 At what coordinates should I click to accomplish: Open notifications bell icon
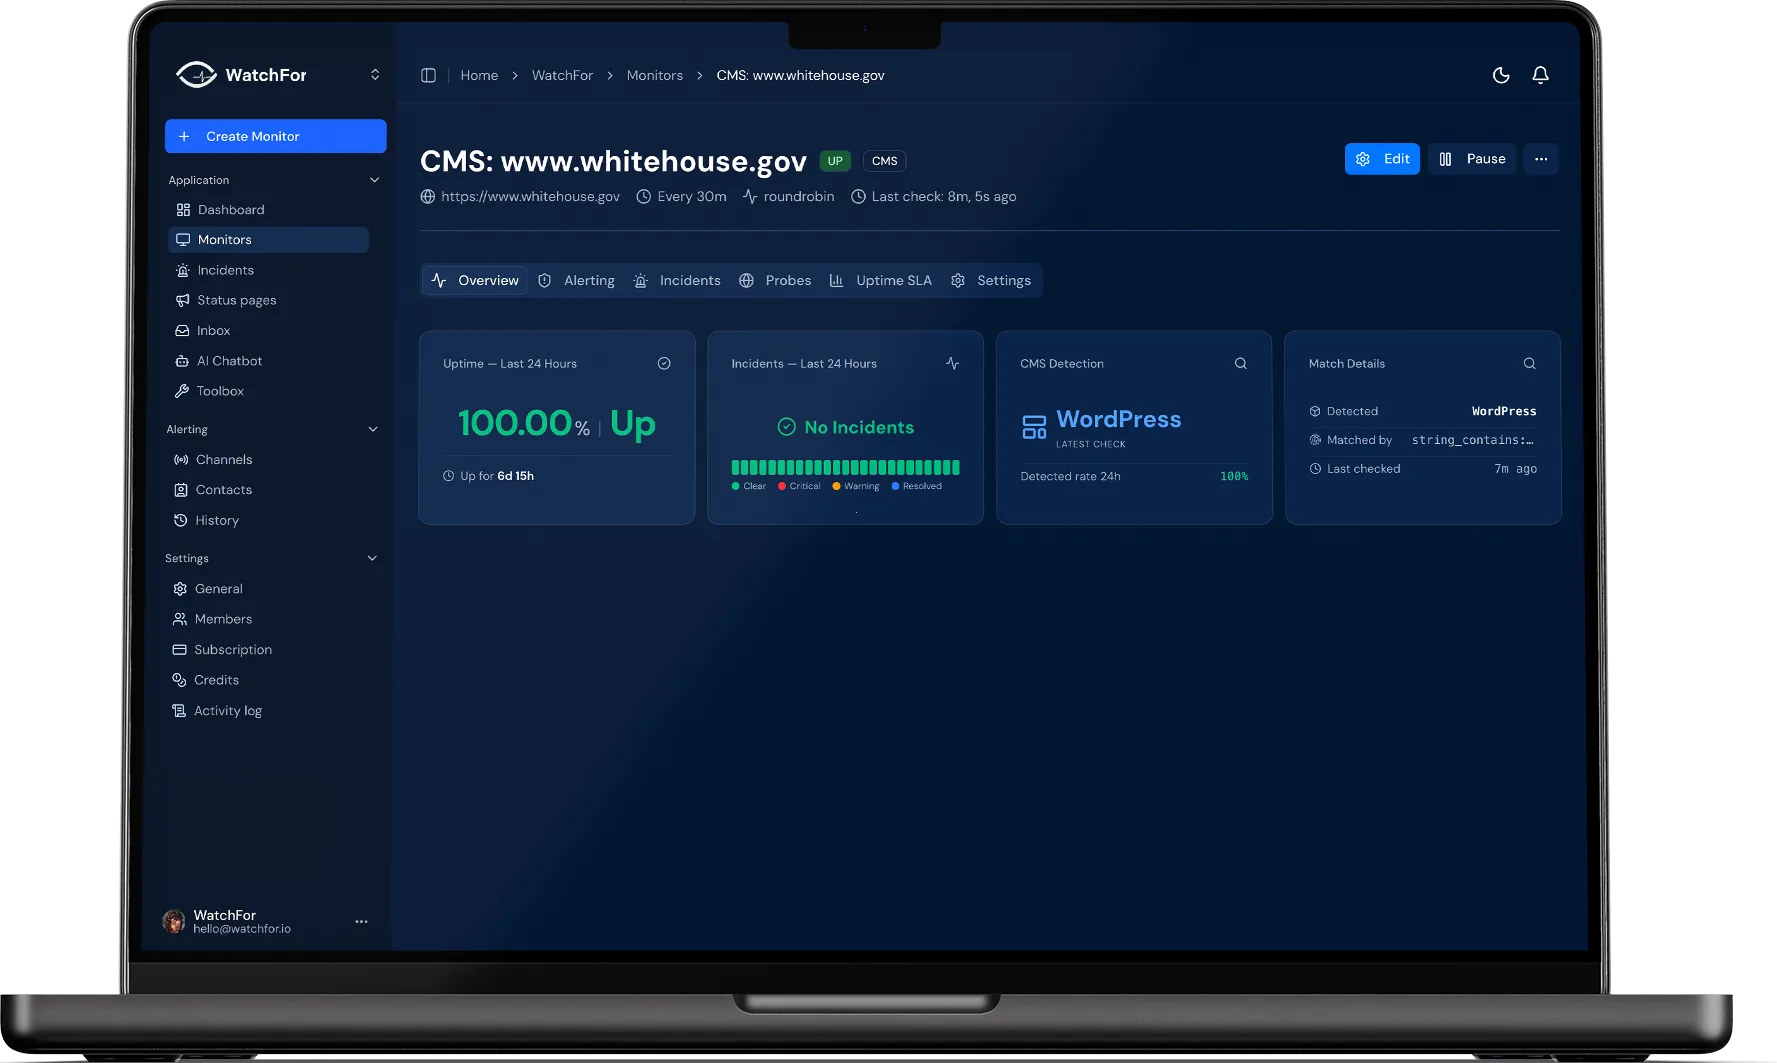tap(1541, 75)
